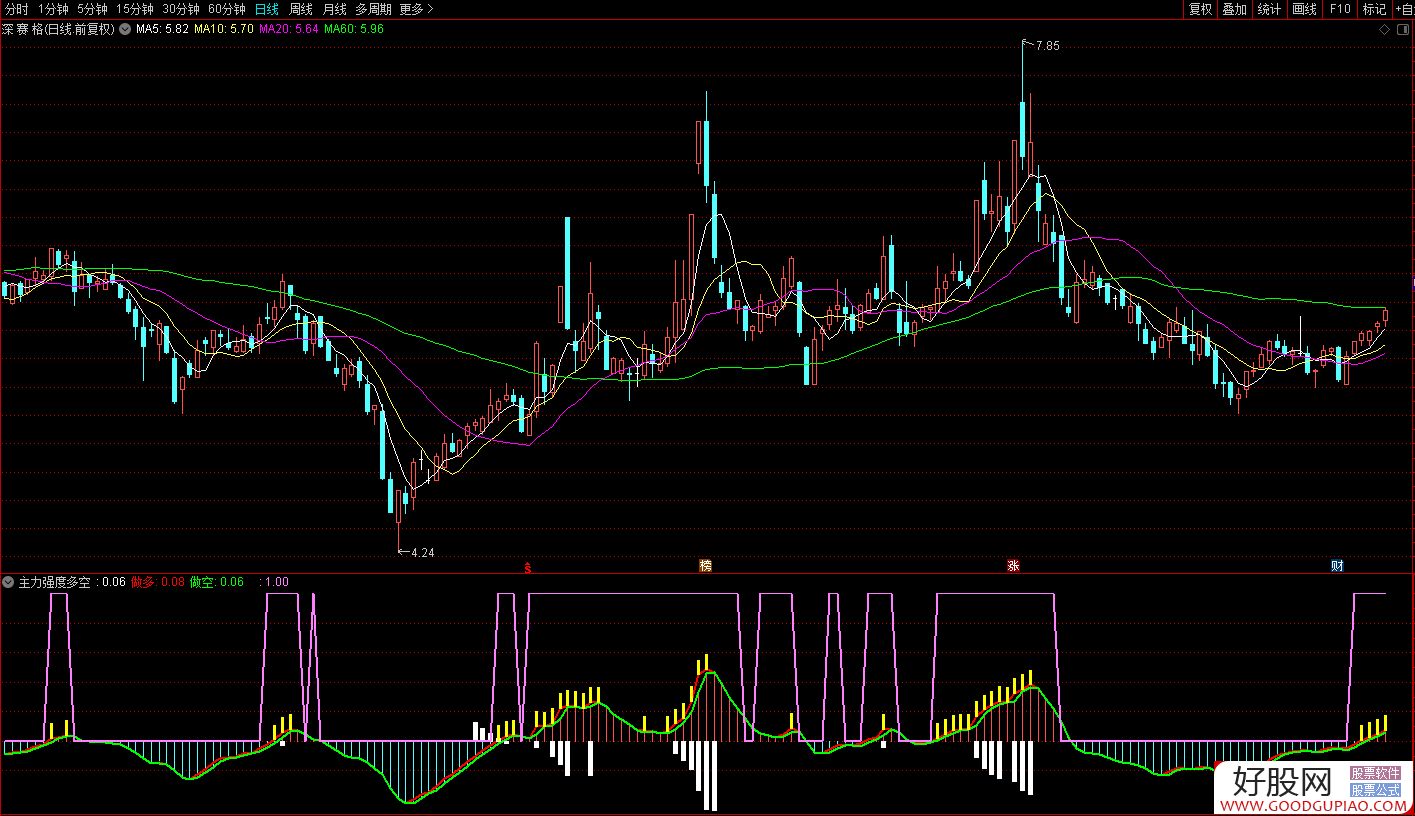Viewport: 1415px width, 816px height.
Task: Select the 60分钟 period tab
Action: (x=227, y=9)
